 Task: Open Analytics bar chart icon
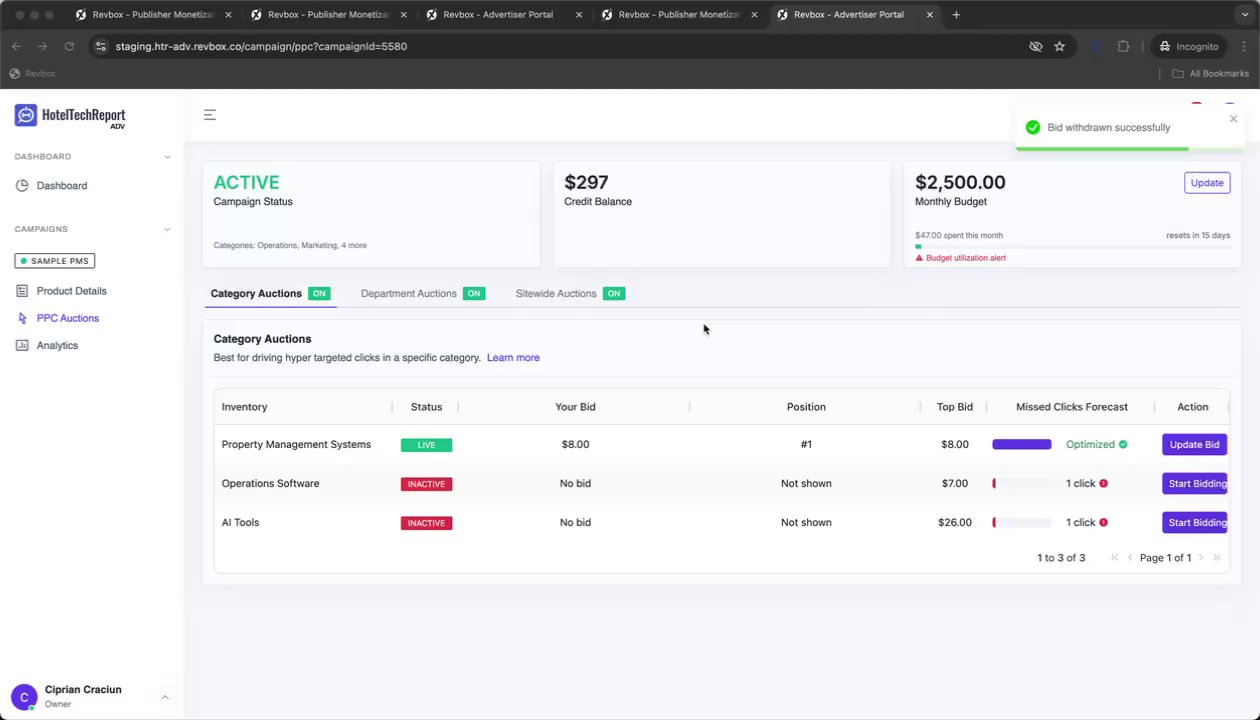click(x=22, y=345)
